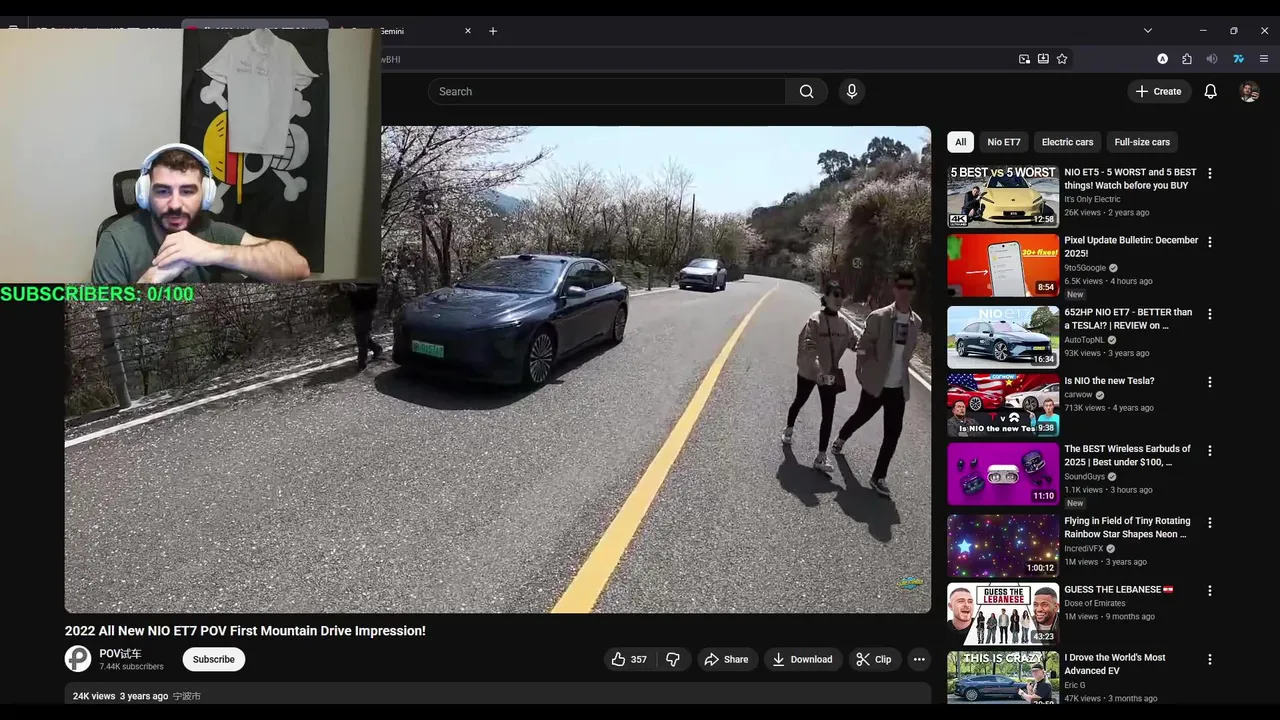Open options for BEST Wireless Earbuds video
Image resolution: width=1280 pixels, height=720 pixels.
1210,451
